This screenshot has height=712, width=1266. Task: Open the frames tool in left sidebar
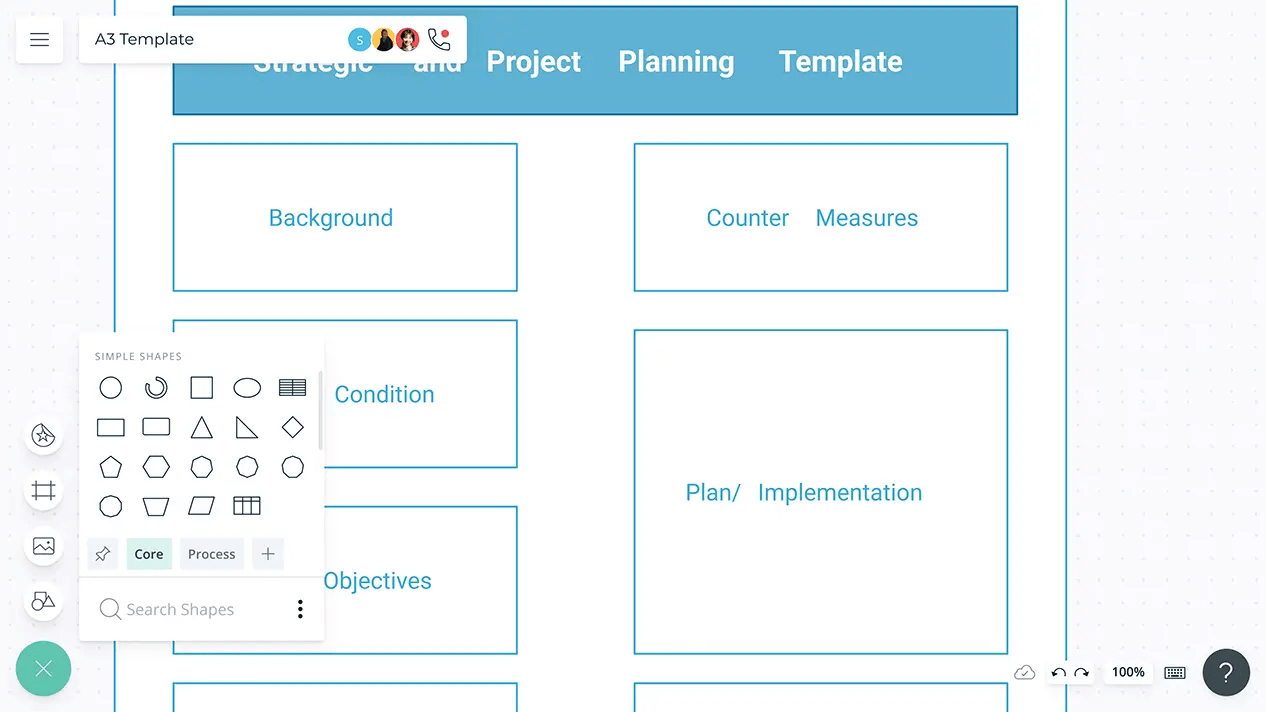[x=43, y=491]
